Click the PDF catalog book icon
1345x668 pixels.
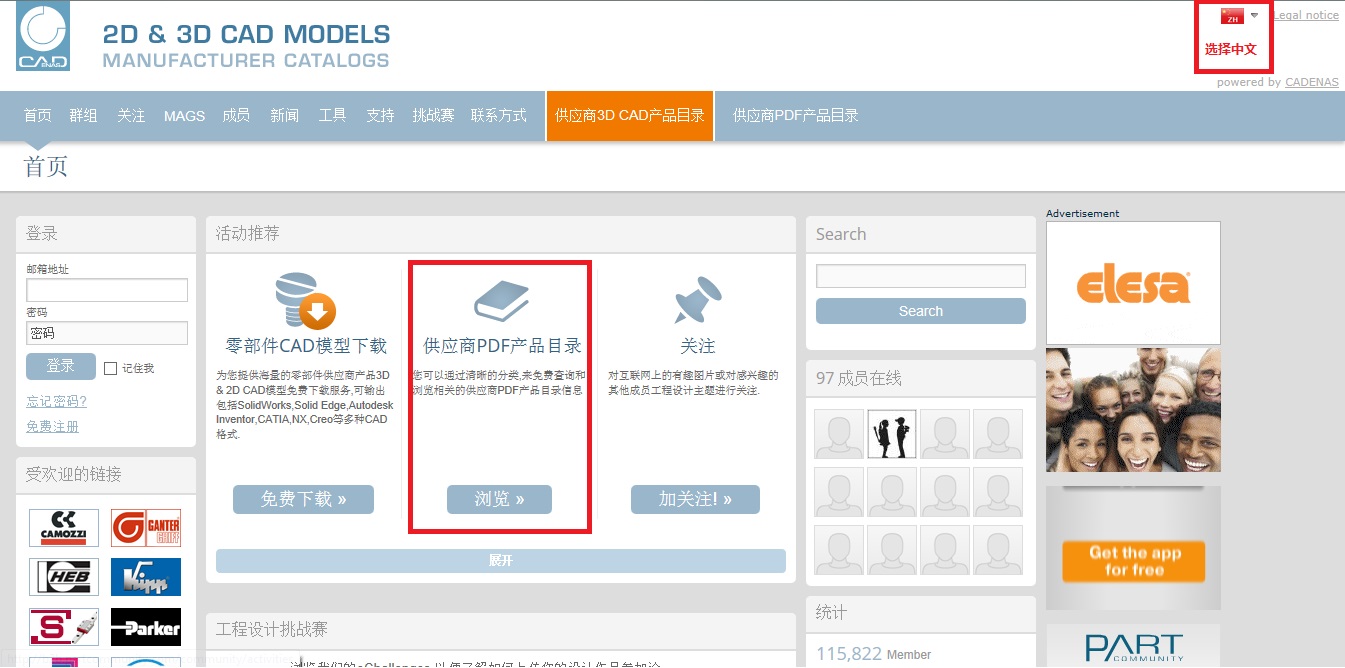click(x=501, y=301)
